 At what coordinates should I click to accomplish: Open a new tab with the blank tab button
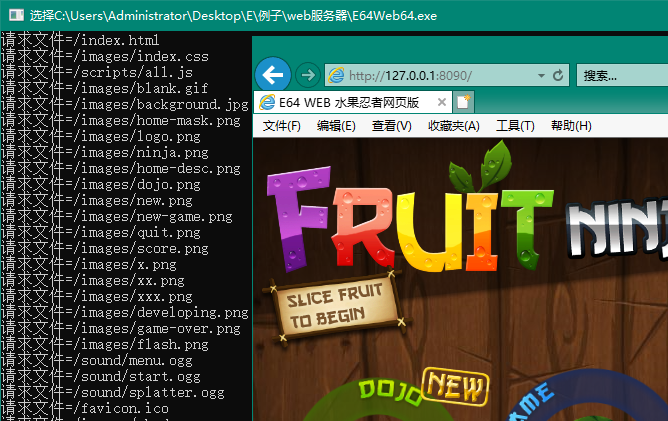coord(463,102)
